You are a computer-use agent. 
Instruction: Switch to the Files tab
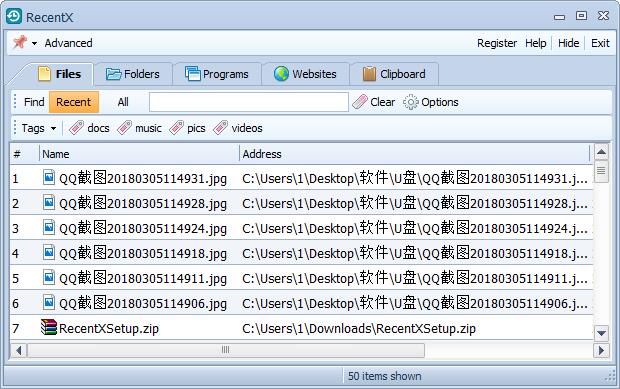(59, 74)
